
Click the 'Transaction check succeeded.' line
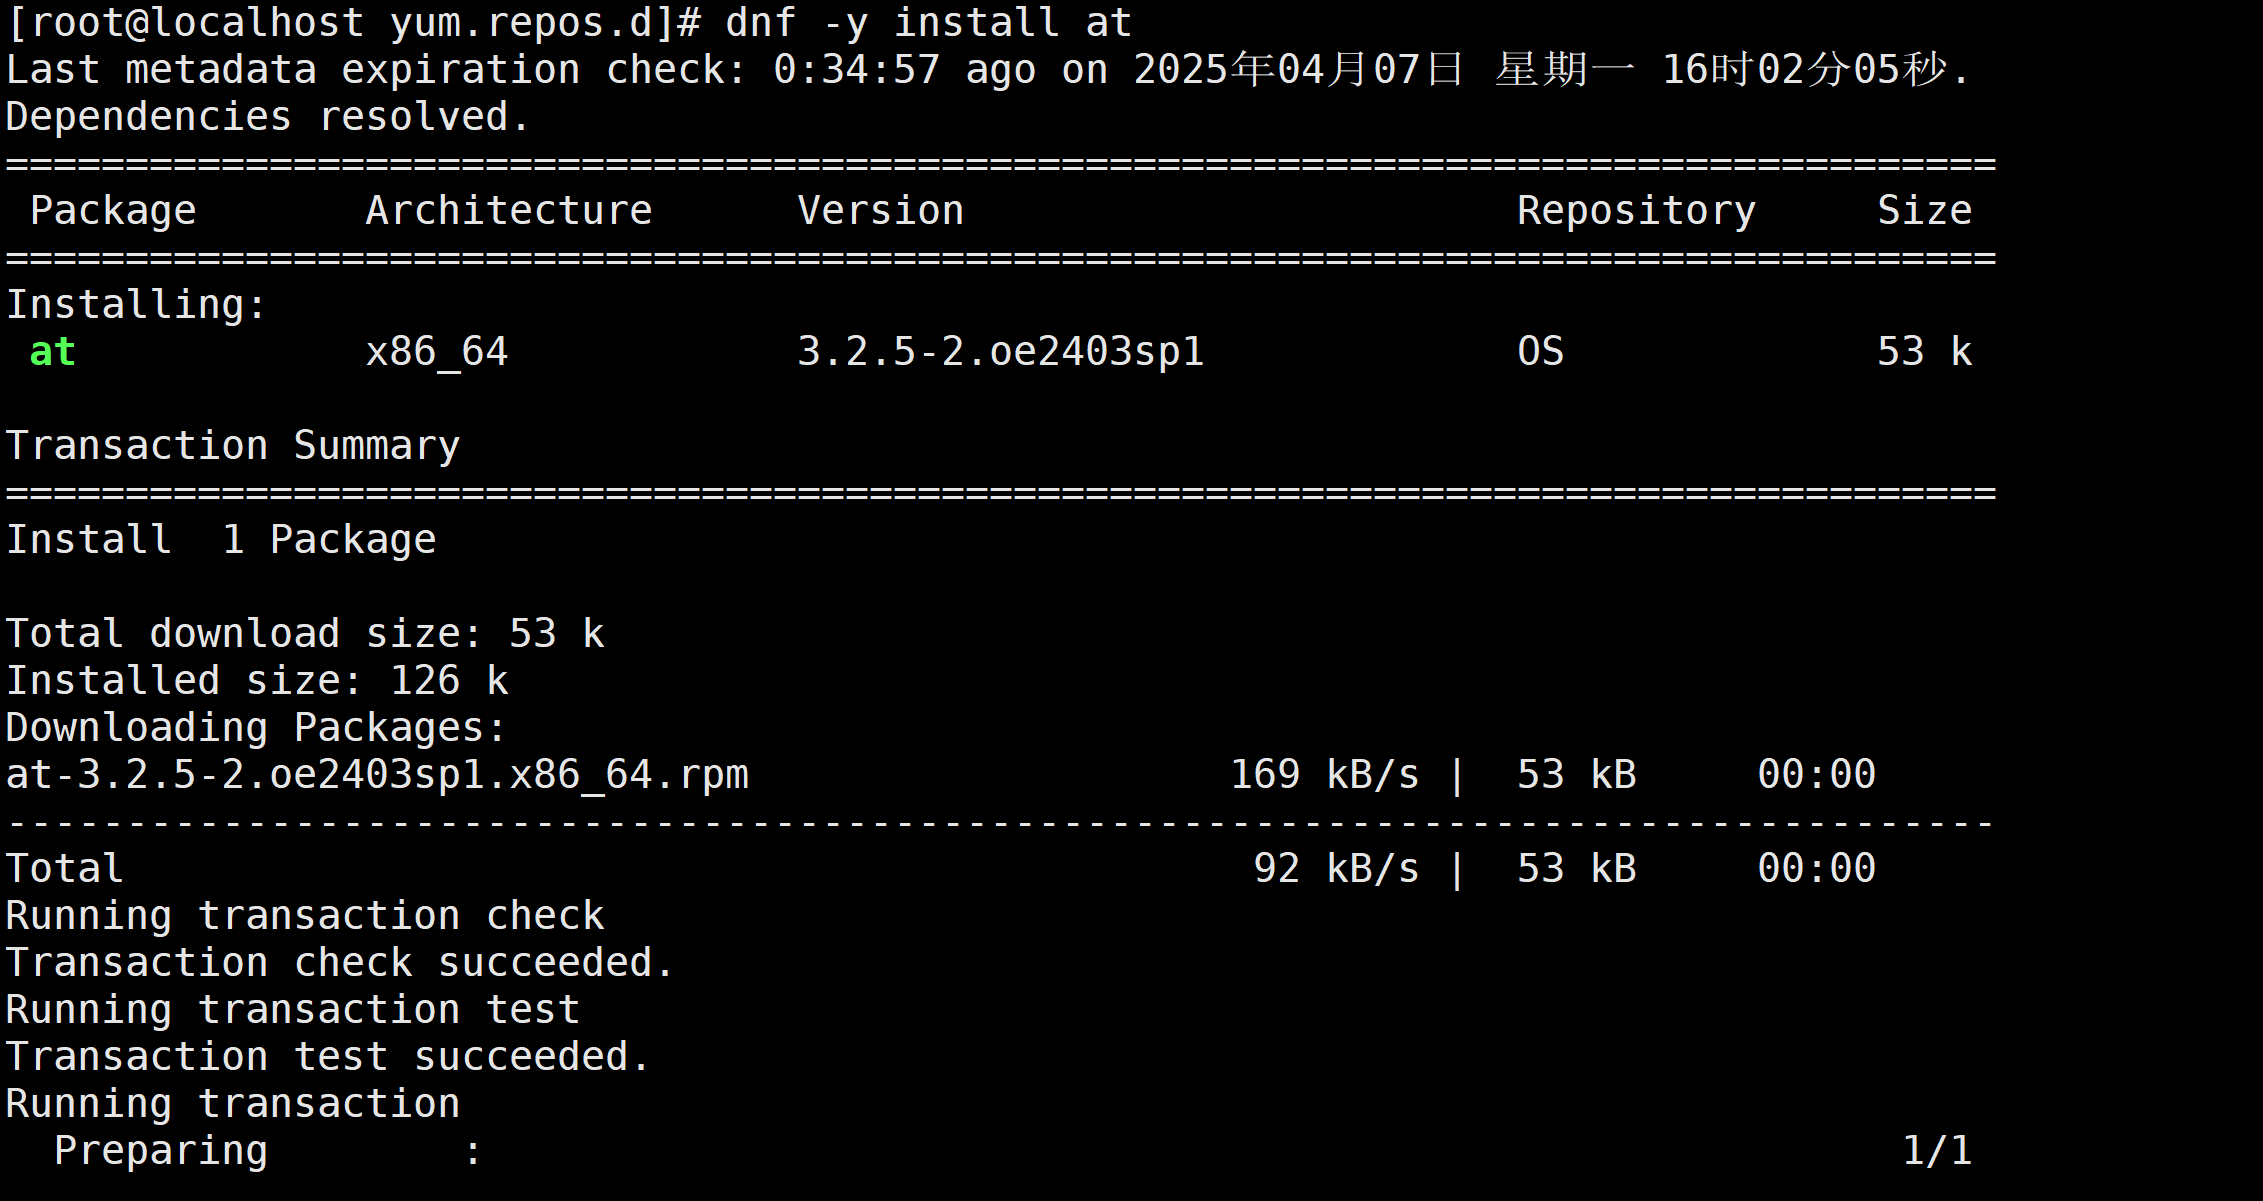(x=340, y=963)
